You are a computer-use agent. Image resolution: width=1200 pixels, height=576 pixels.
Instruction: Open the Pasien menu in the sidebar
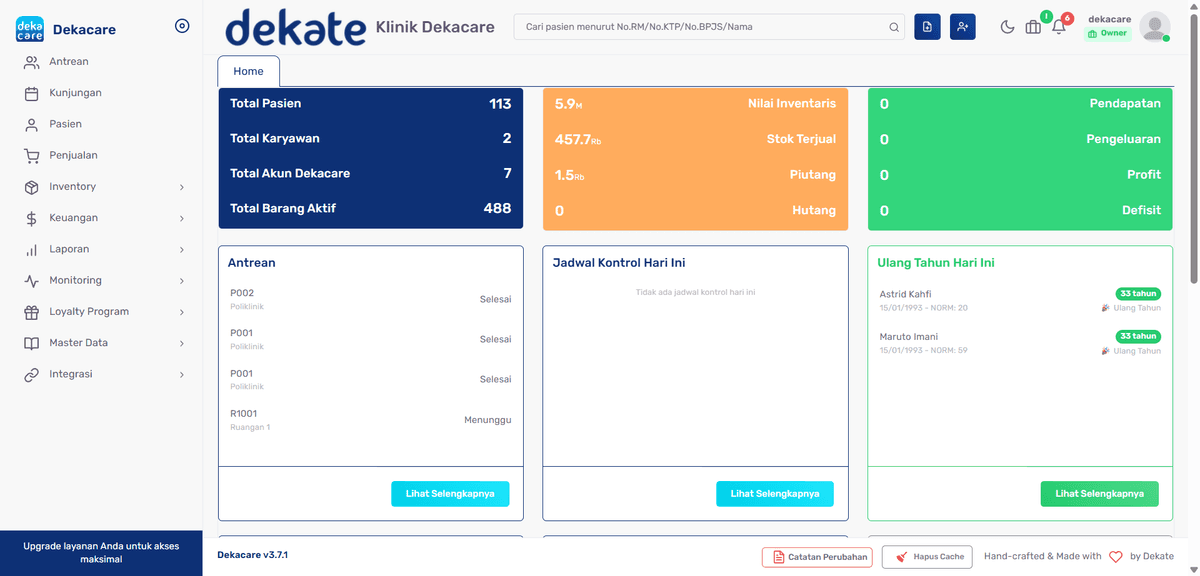[64, 123]
